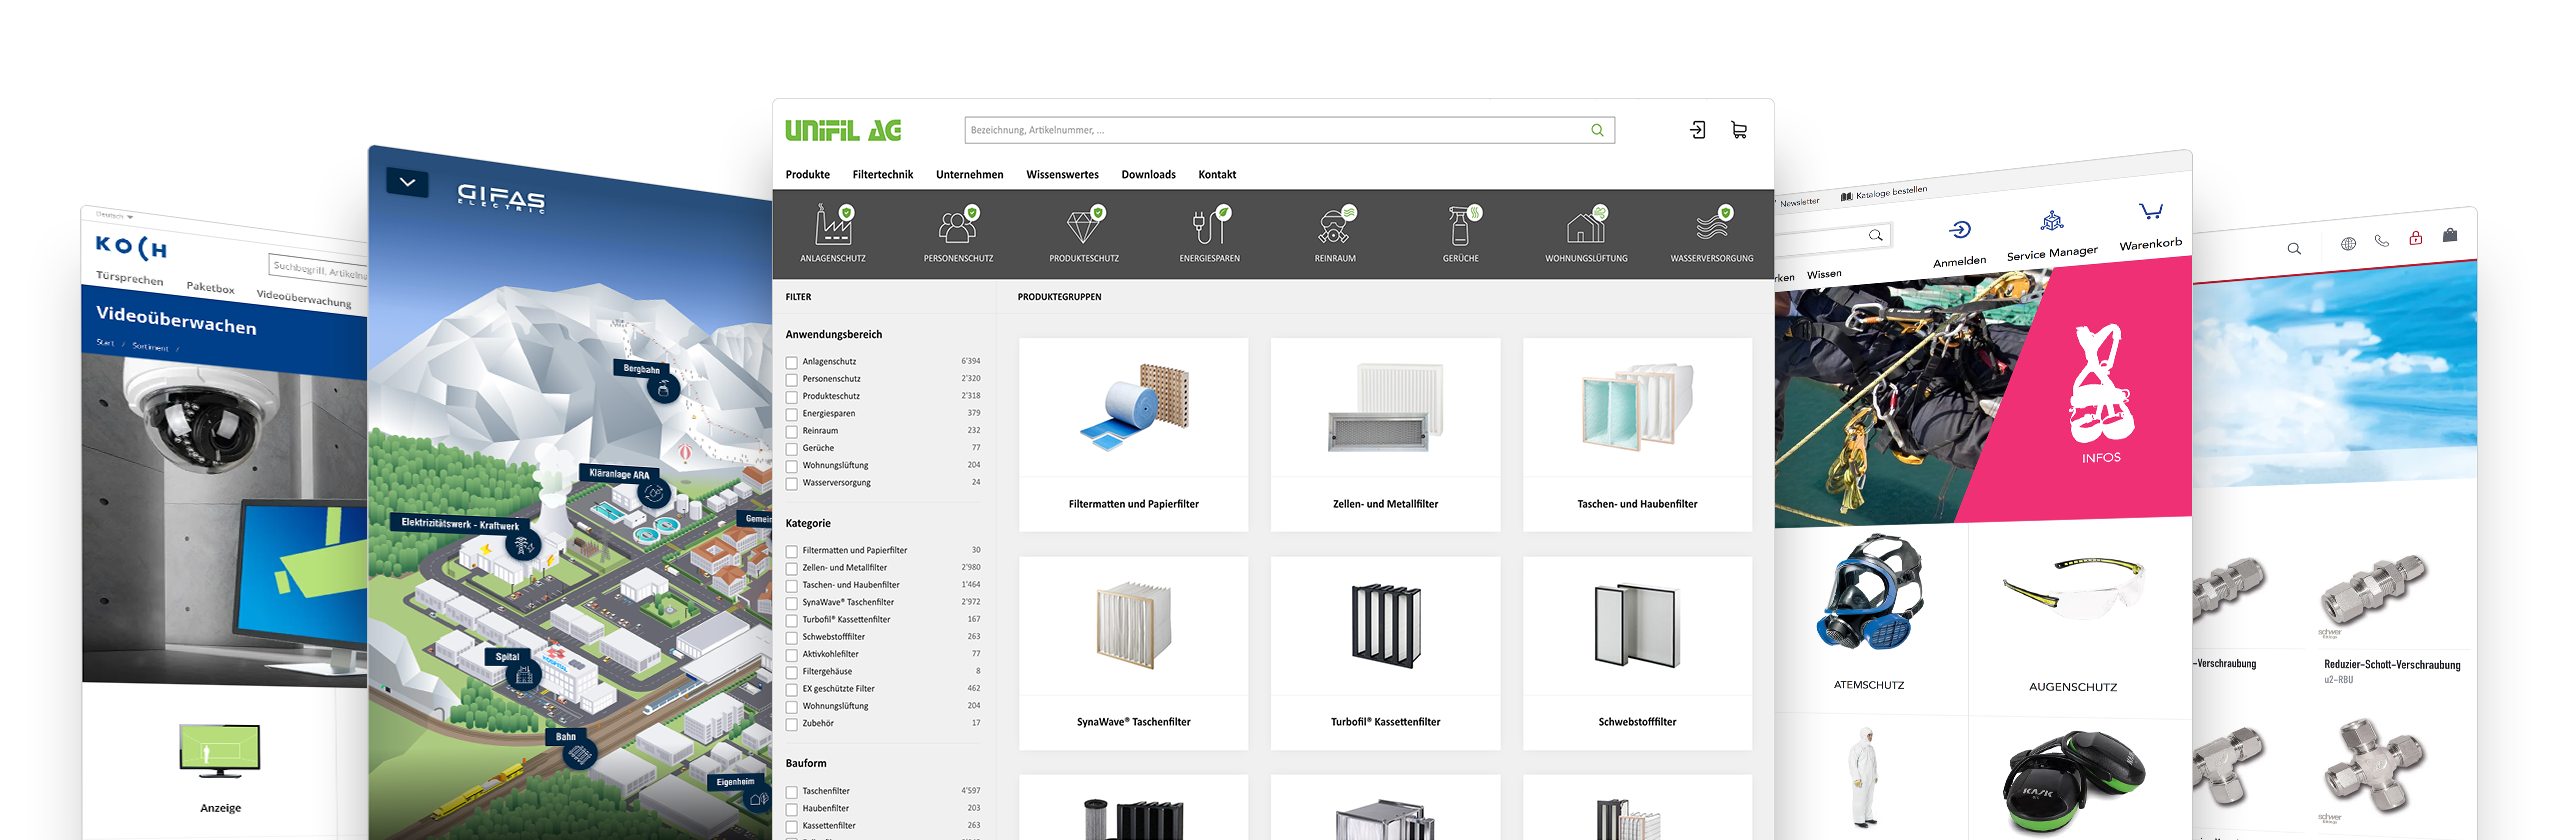Open the Service Manager icon

2052,221
